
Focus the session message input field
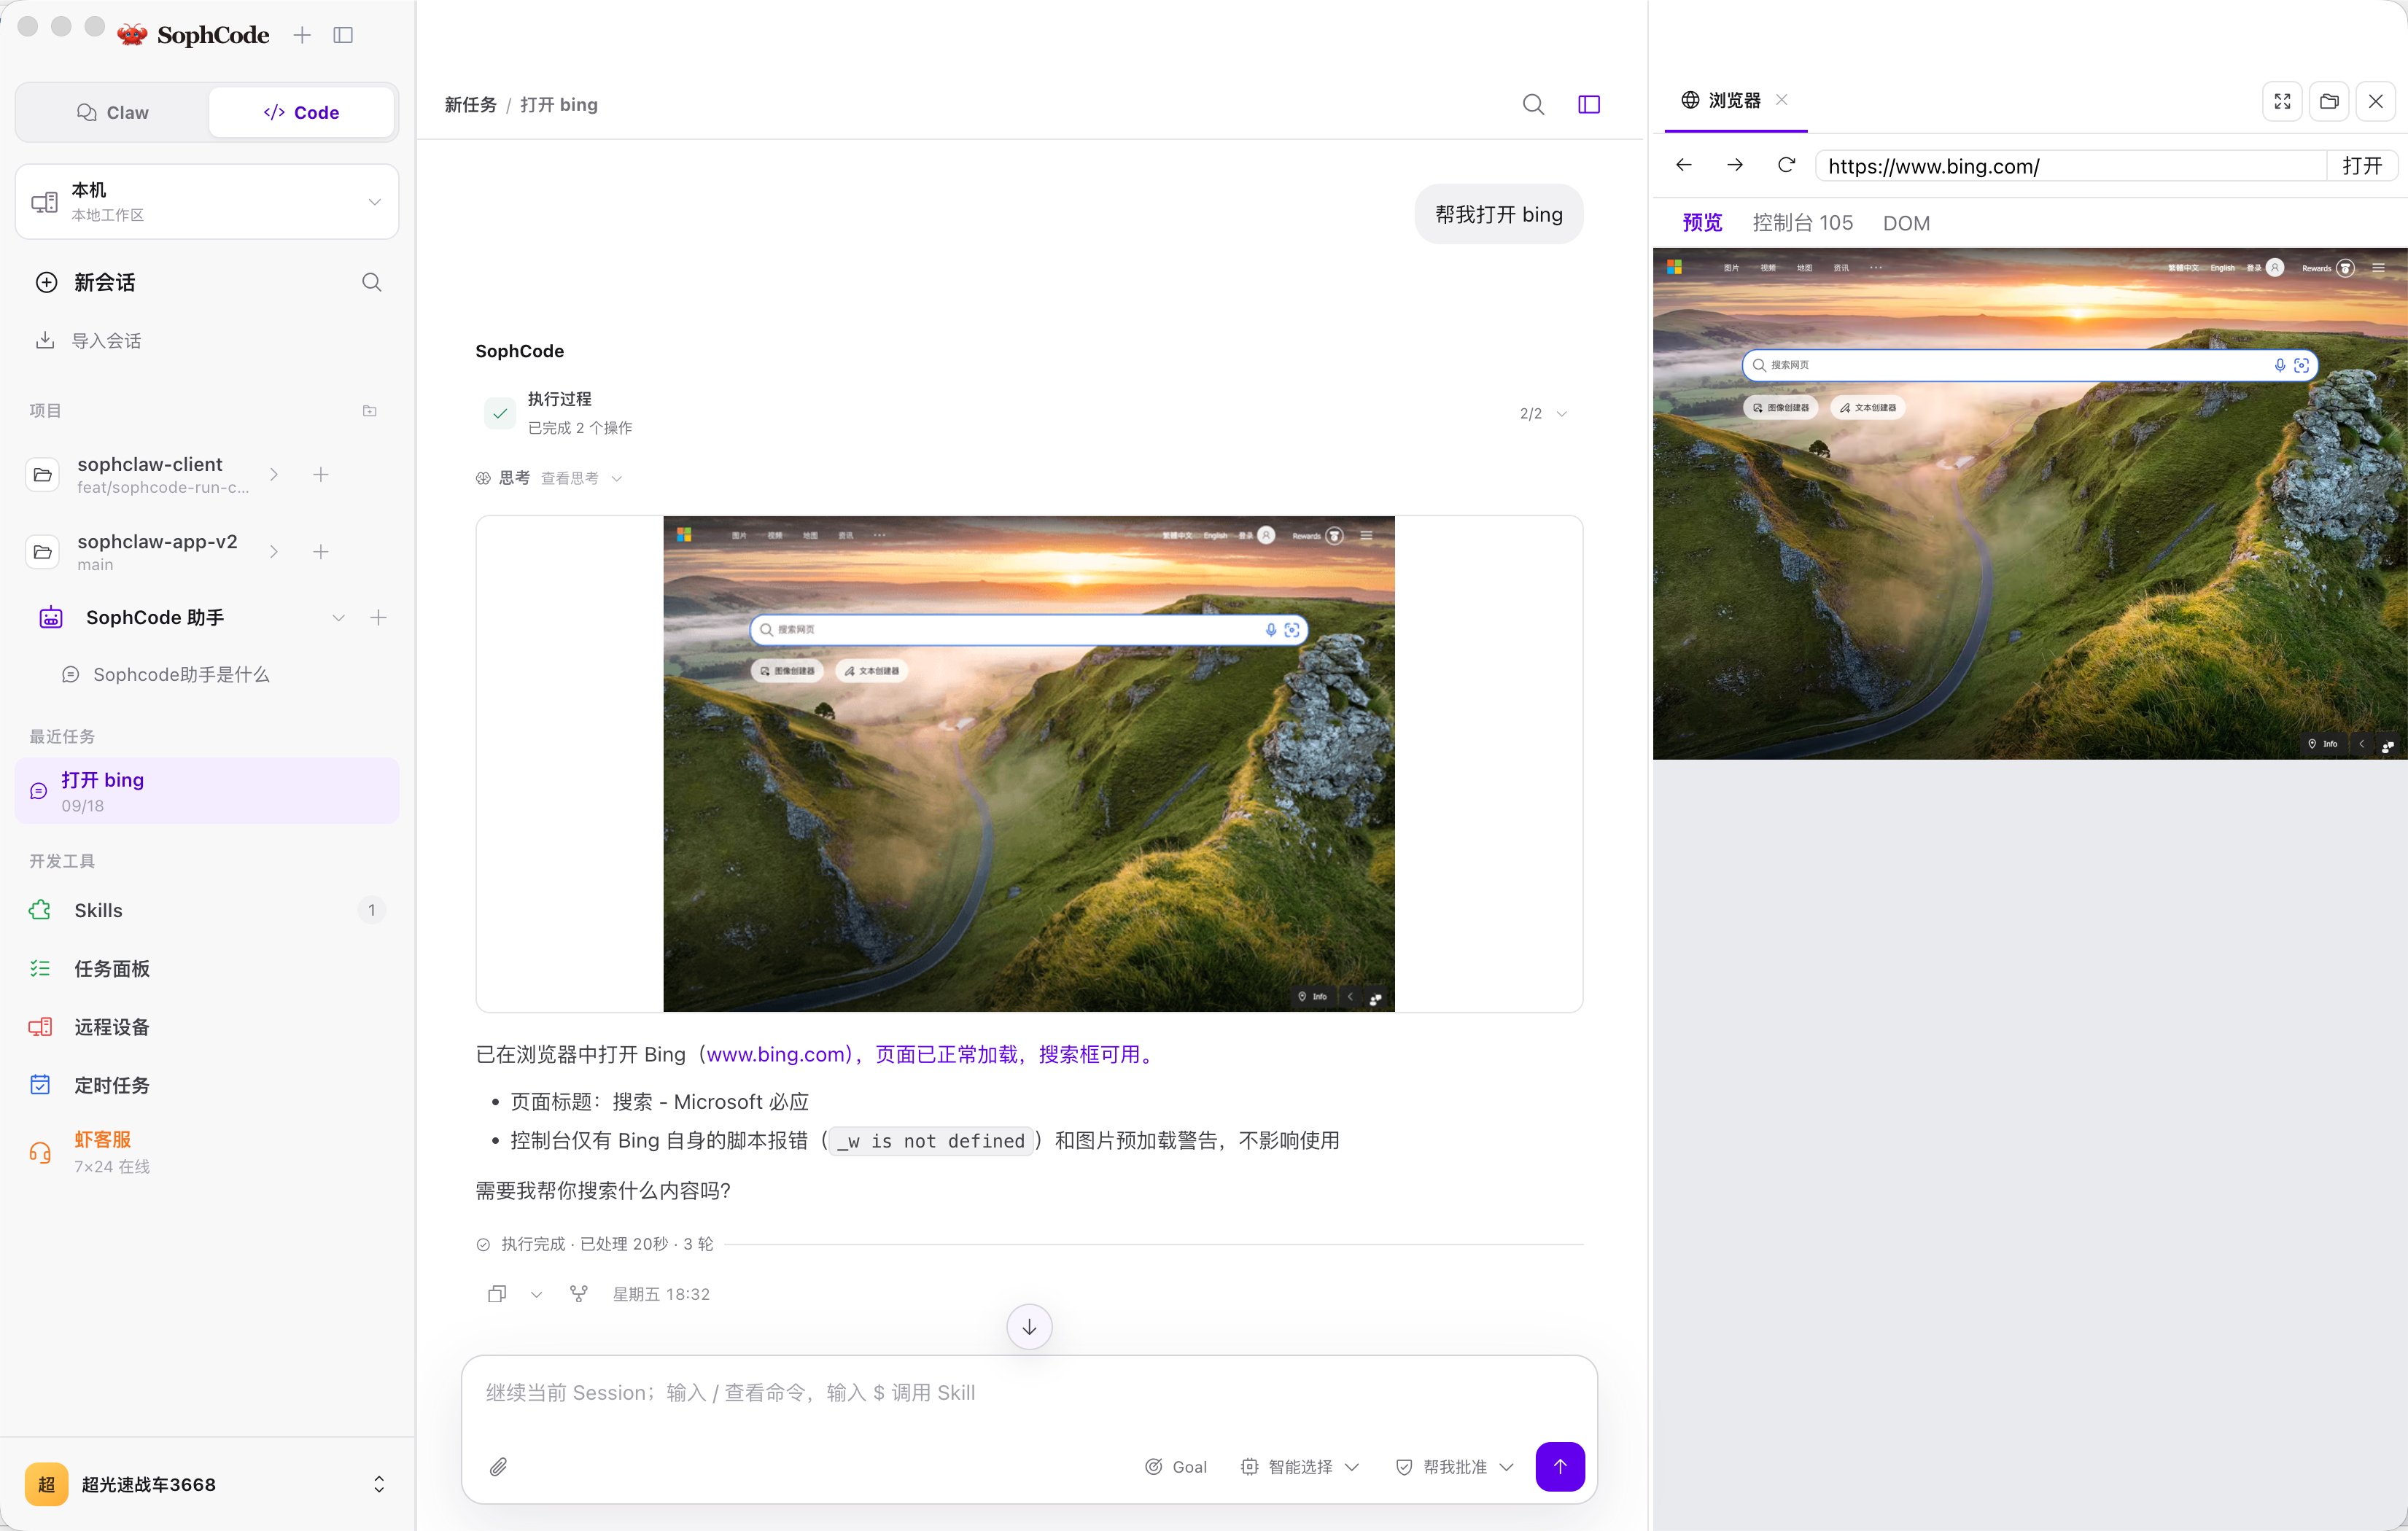pos(1029,1393)
